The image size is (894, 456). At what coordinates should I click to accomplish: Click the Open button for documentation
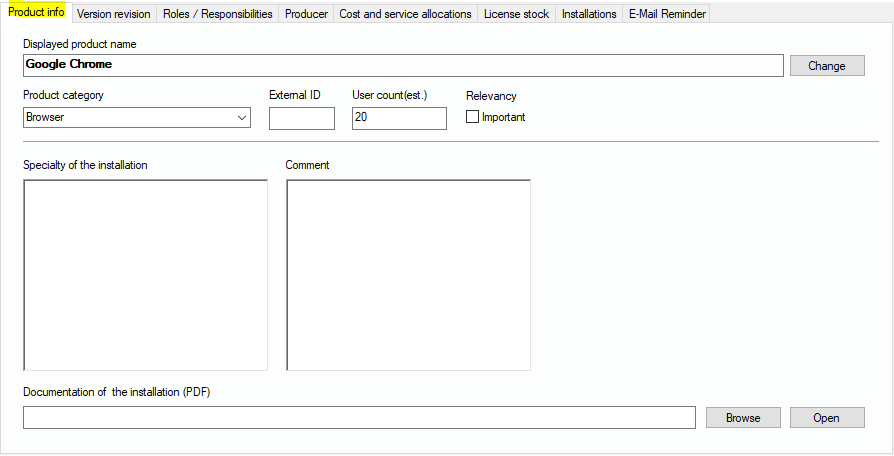click(826, 418)
